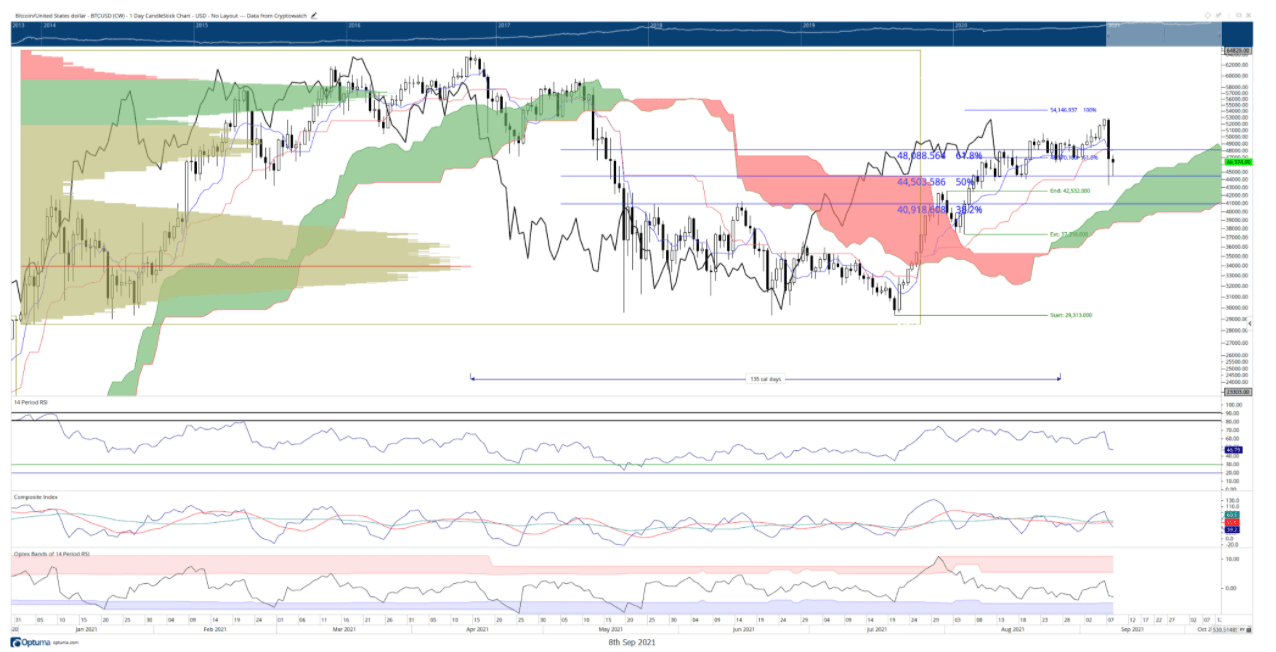Select the 40,918.608 38.2% Fibonacci label
The image size is (1276, 652).
pyautogui.click(x=941, y=210)
